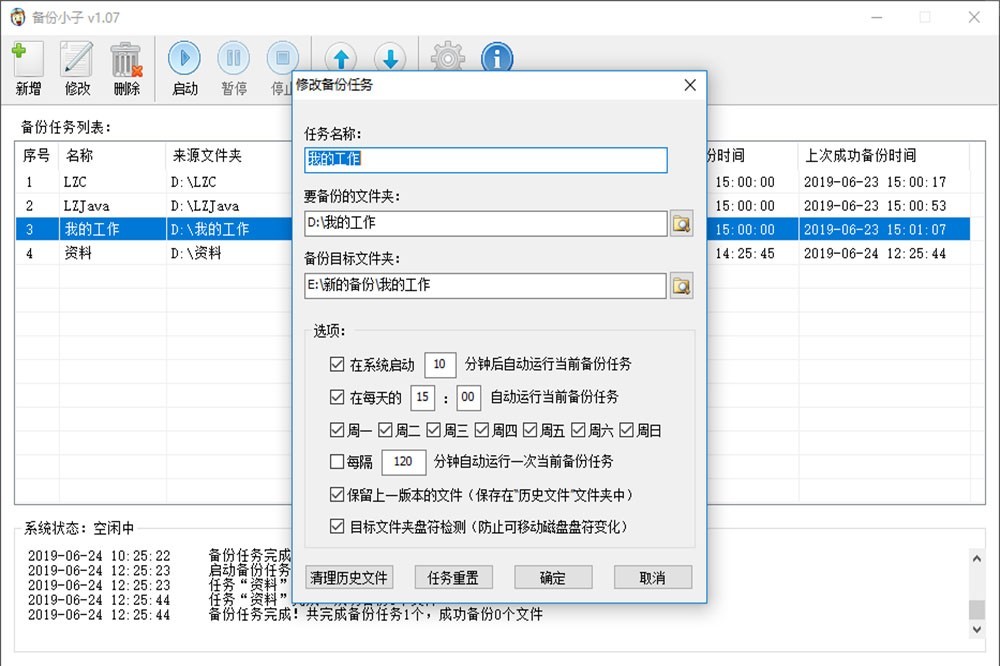Uncheck the 周三 weekday checkbox
The width and height of the screenshot is (1000, 666).
pos(433,431)
